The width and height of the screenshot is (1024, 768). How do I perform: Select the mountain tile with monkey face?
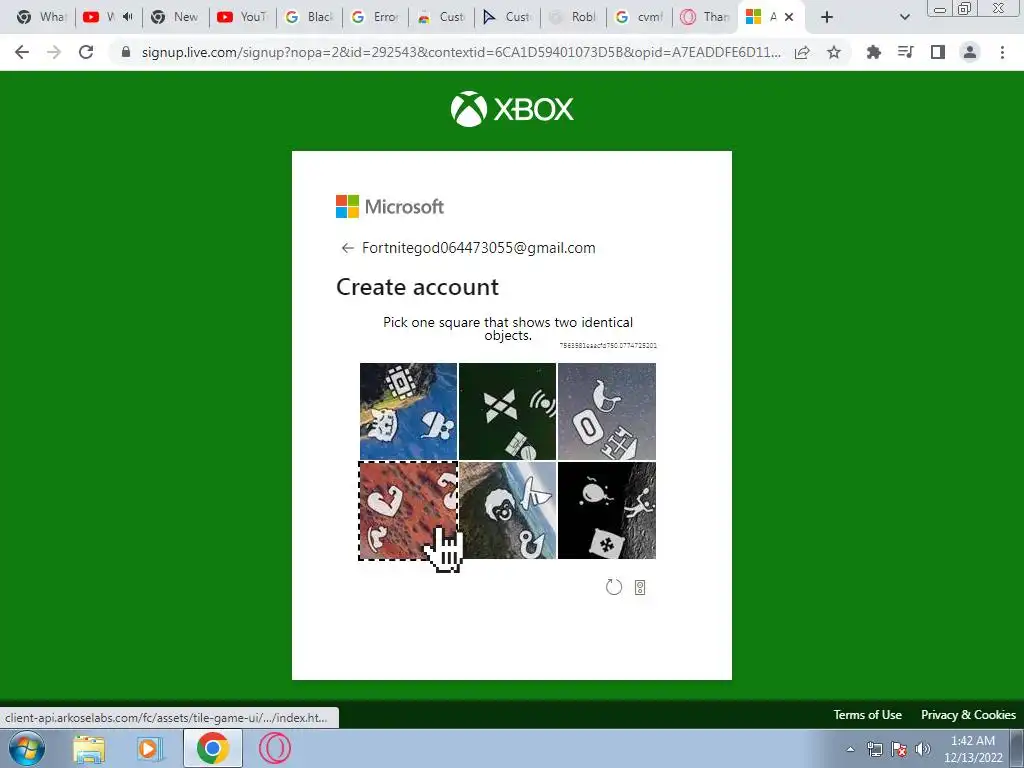click(x=507, y=511)
